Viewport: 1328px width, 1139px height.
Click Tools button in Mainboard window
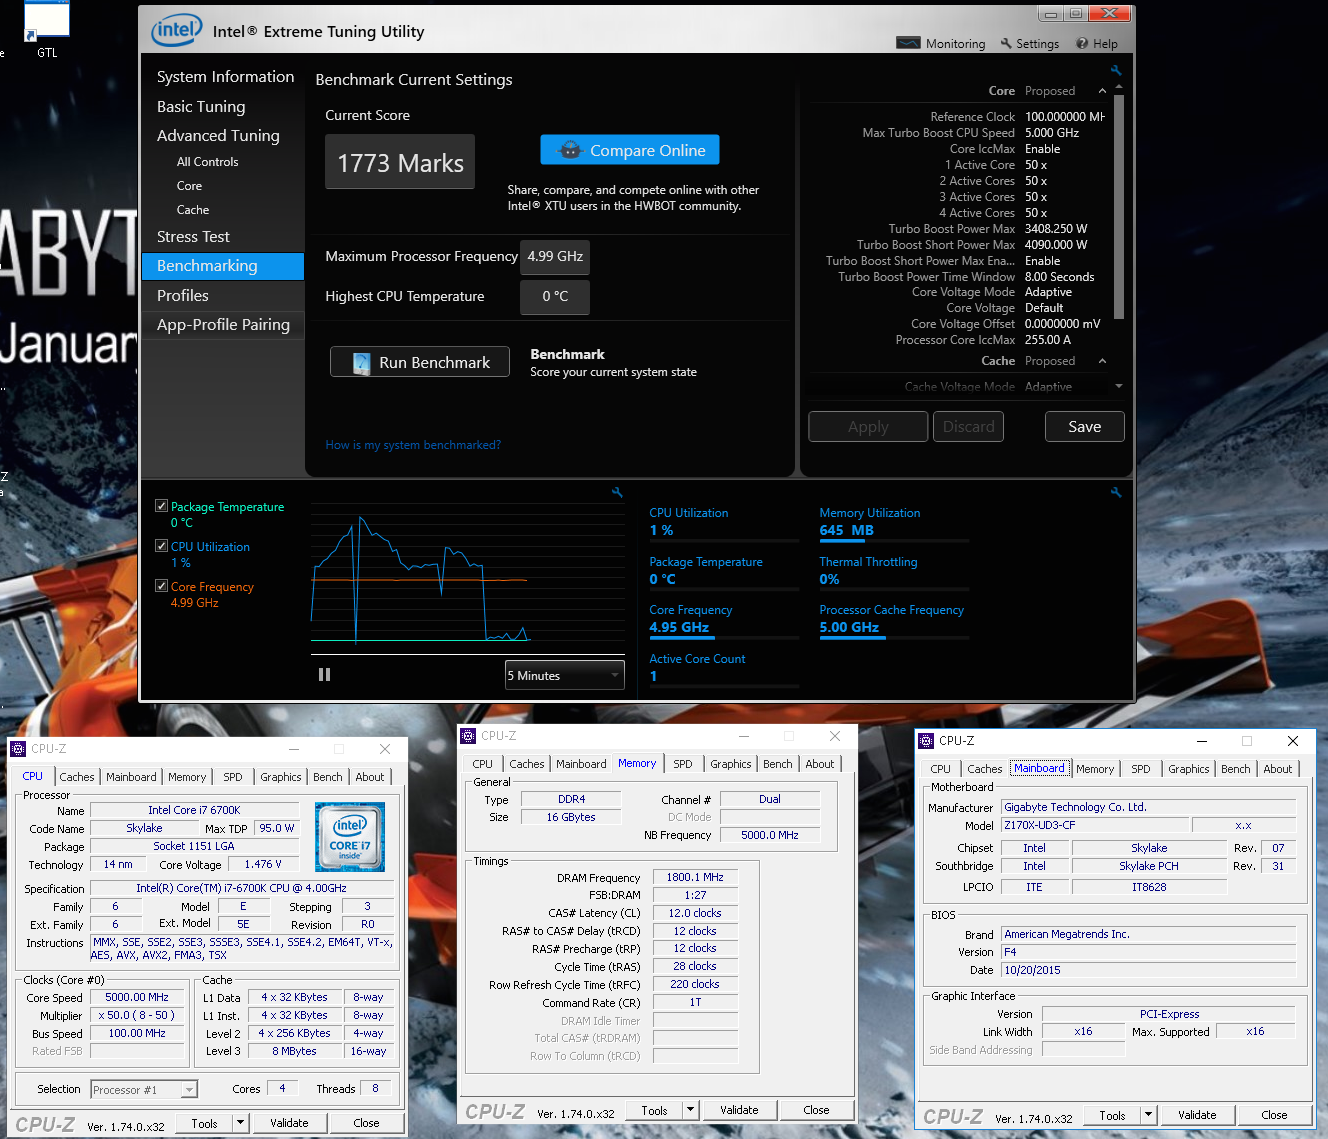coord(1112,1115)
